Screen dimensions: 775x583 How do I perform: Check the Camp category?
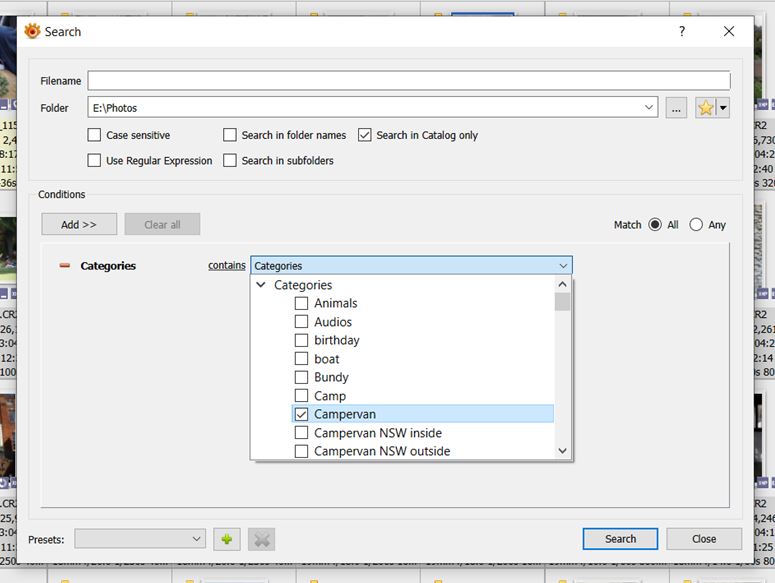[x=301, y=396]
